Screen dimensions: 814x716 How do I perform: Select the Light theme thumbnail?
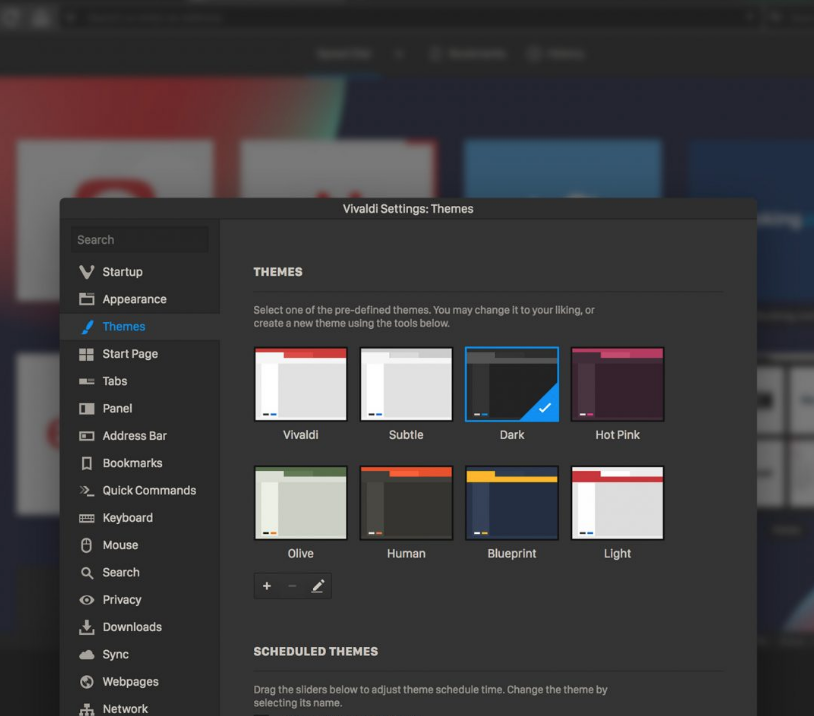(617, 503)
